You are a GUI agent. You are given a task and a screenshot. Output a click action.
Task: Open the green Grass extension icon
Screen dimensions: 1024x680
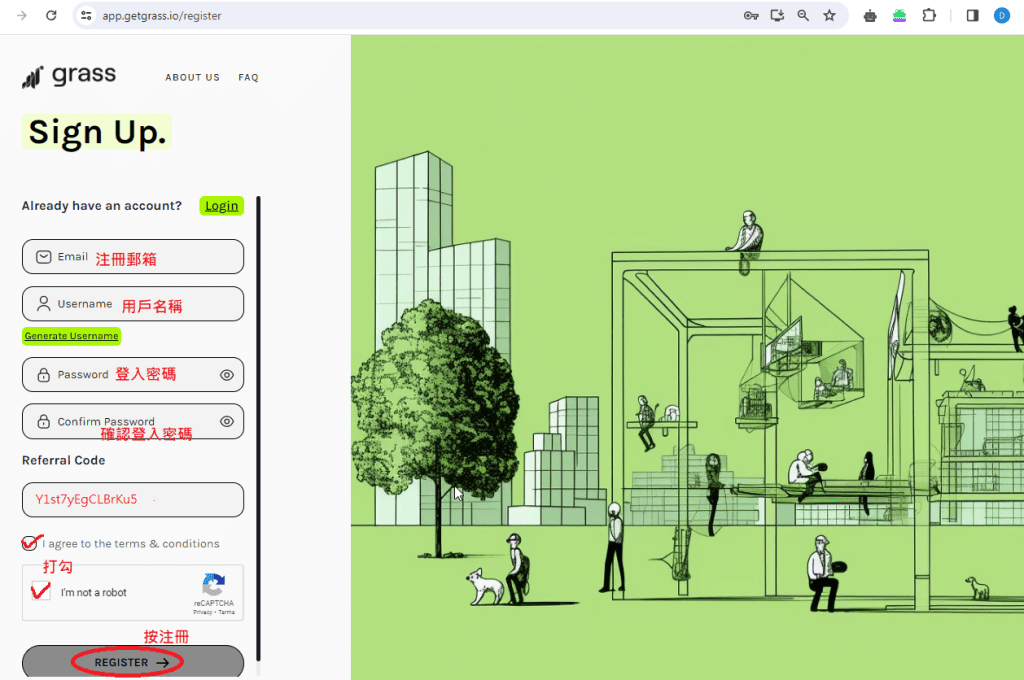[899, 16]
